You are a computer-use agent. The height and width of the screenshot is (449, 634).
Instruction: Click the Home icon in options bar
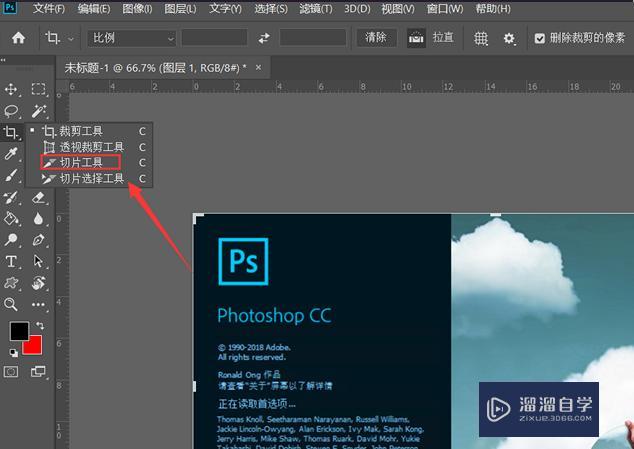pyautogui.click(x=18, y=38)
